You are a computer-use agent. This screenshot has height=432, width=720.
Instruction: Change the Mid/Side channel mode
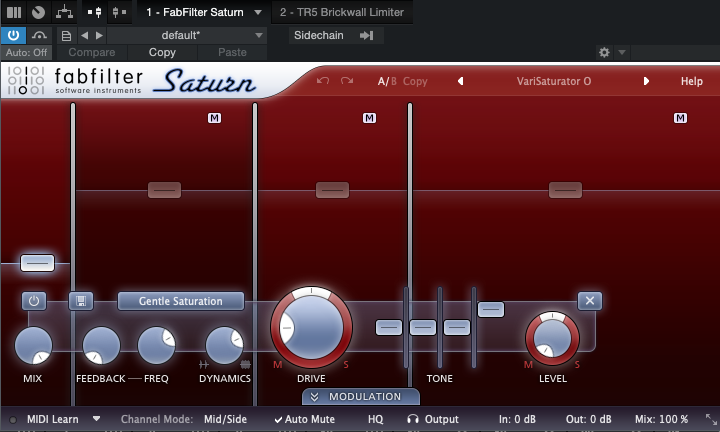click(225, 419)
